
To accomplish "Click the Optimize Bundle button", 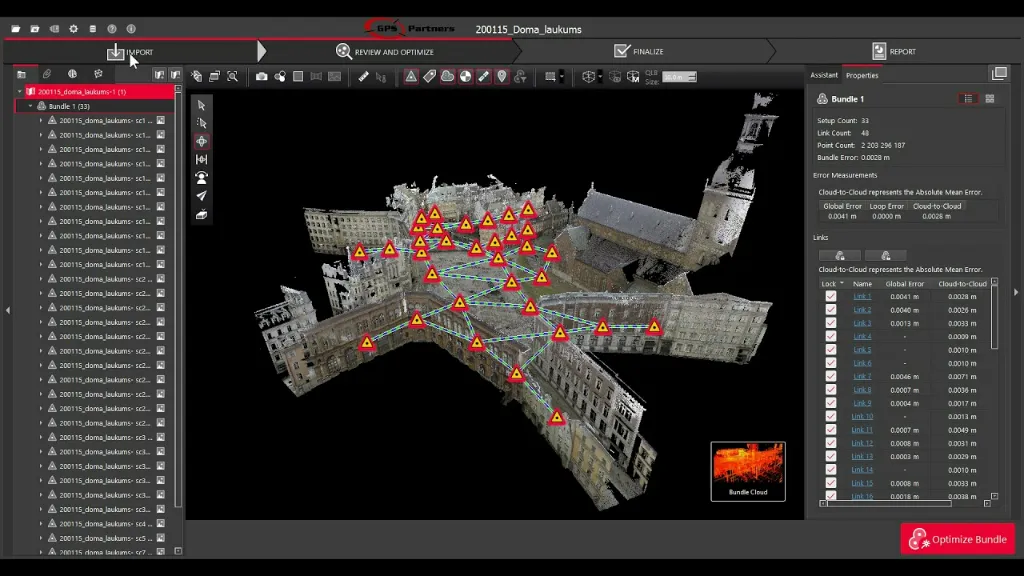I will [x=957, y=540].
